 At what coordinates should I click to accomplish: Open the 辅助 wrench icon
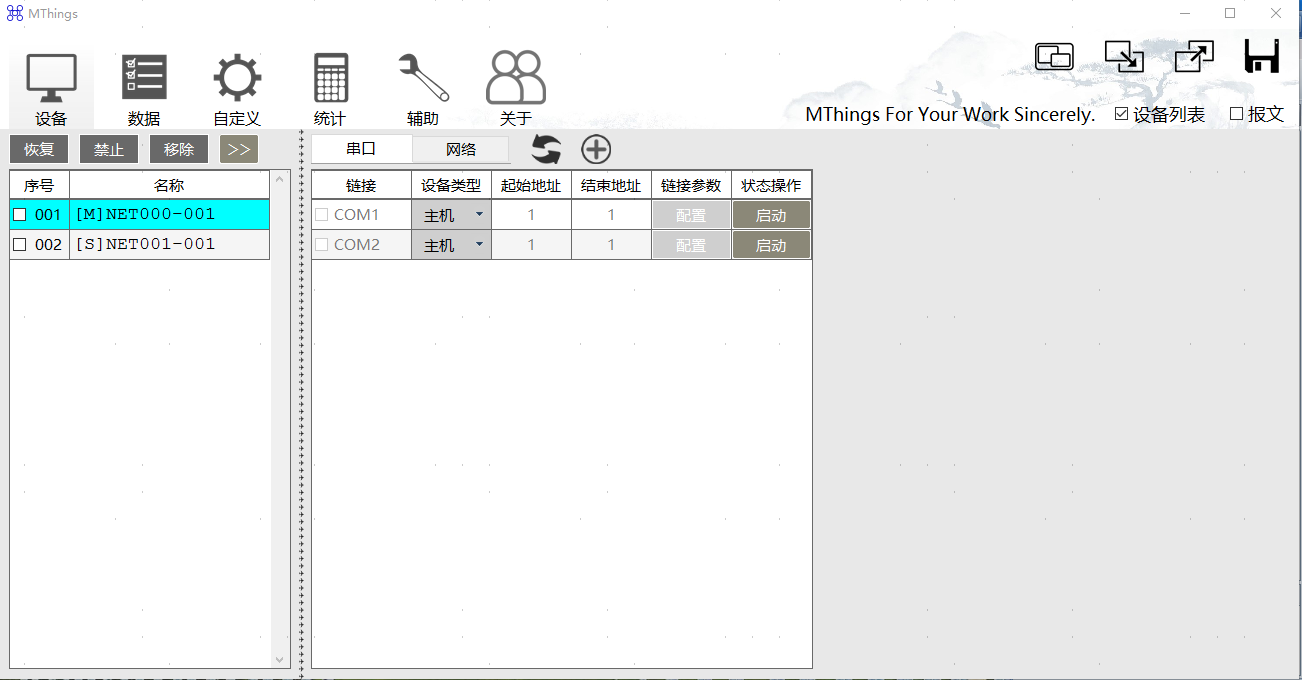(x=423, y=78)
